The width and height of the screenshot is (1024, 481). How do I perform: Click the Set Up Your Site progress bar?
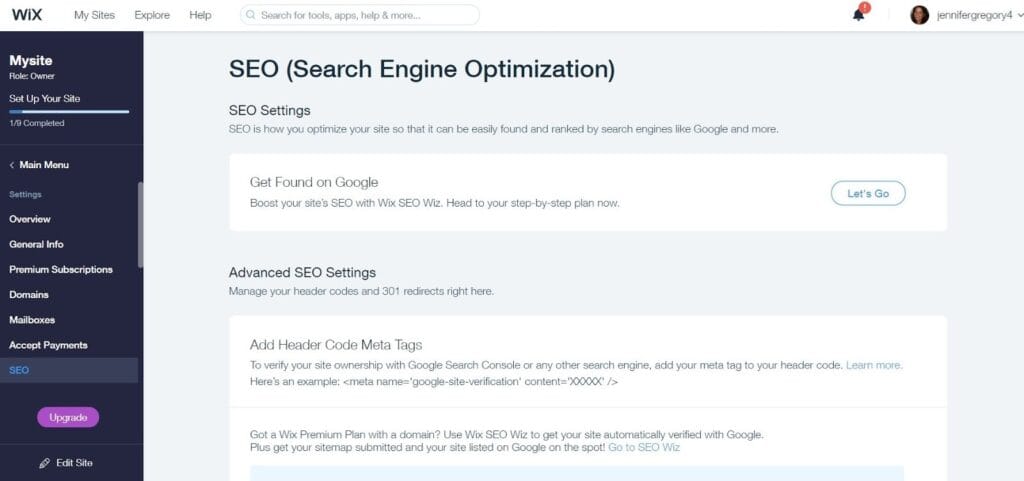pyautogui.click(x=69, y=112)
